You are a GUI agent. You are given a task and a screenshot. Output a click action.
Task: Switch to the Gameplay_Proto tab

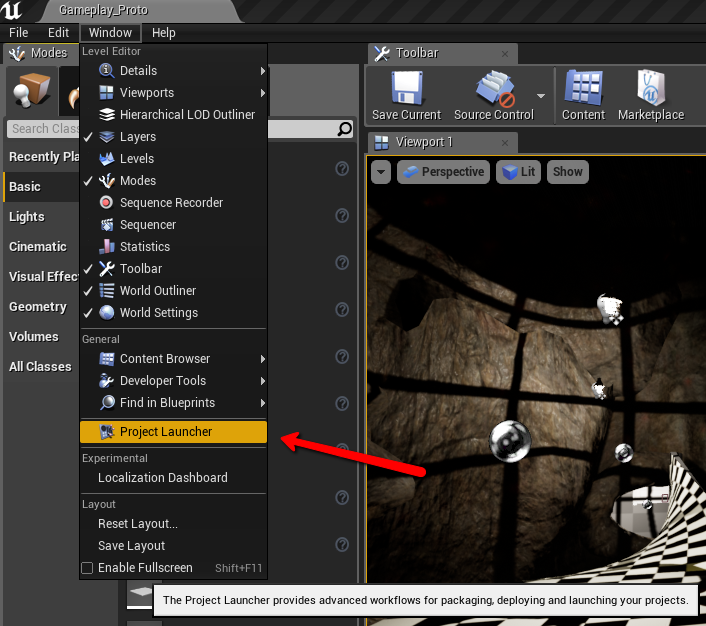(104, 10)
